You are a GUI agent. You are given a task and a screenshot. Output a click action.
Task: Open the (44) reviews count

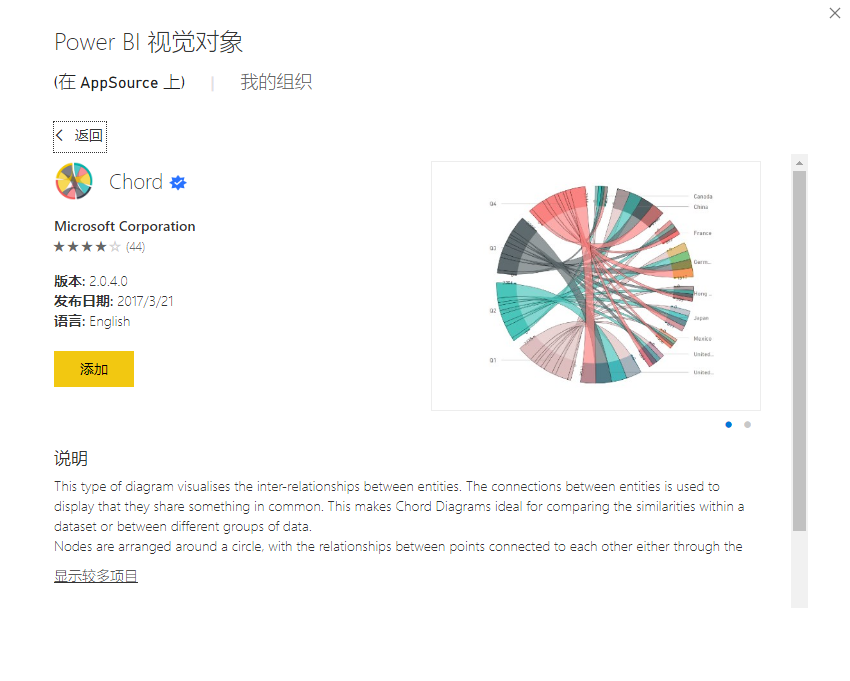(x=135, y=246)
